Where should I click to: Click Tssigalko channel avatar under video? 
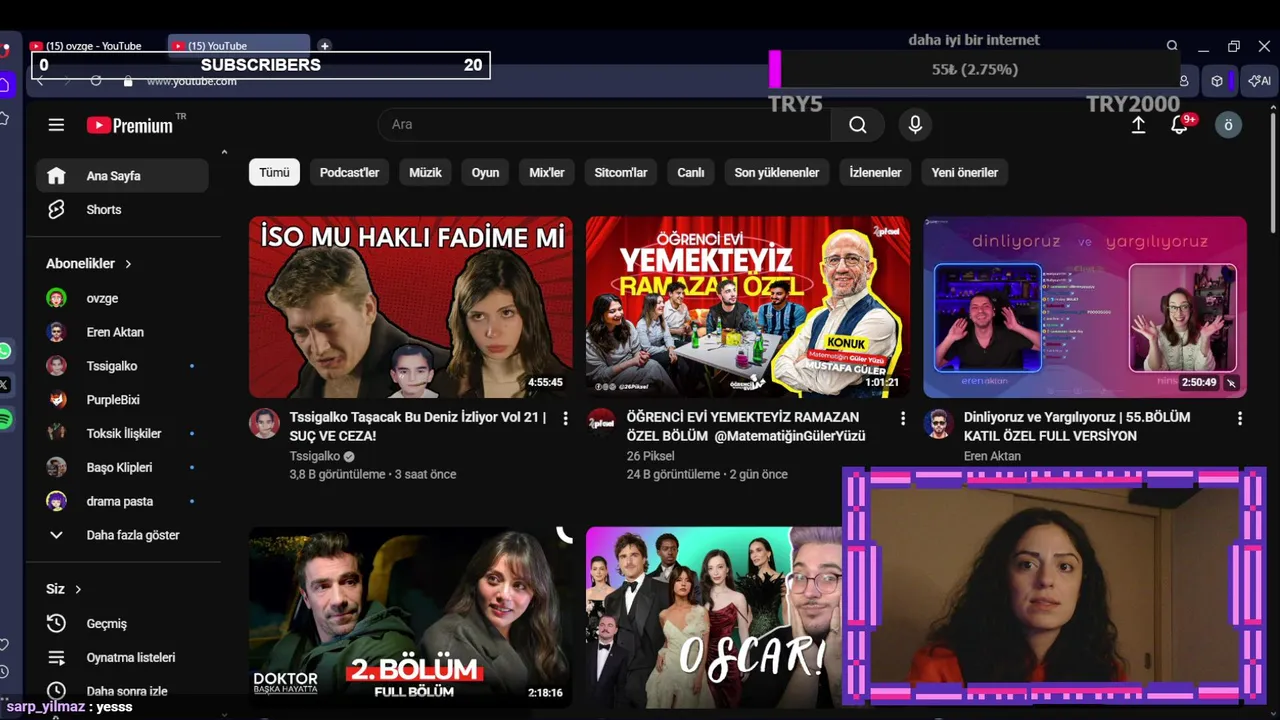click(264, 423)
